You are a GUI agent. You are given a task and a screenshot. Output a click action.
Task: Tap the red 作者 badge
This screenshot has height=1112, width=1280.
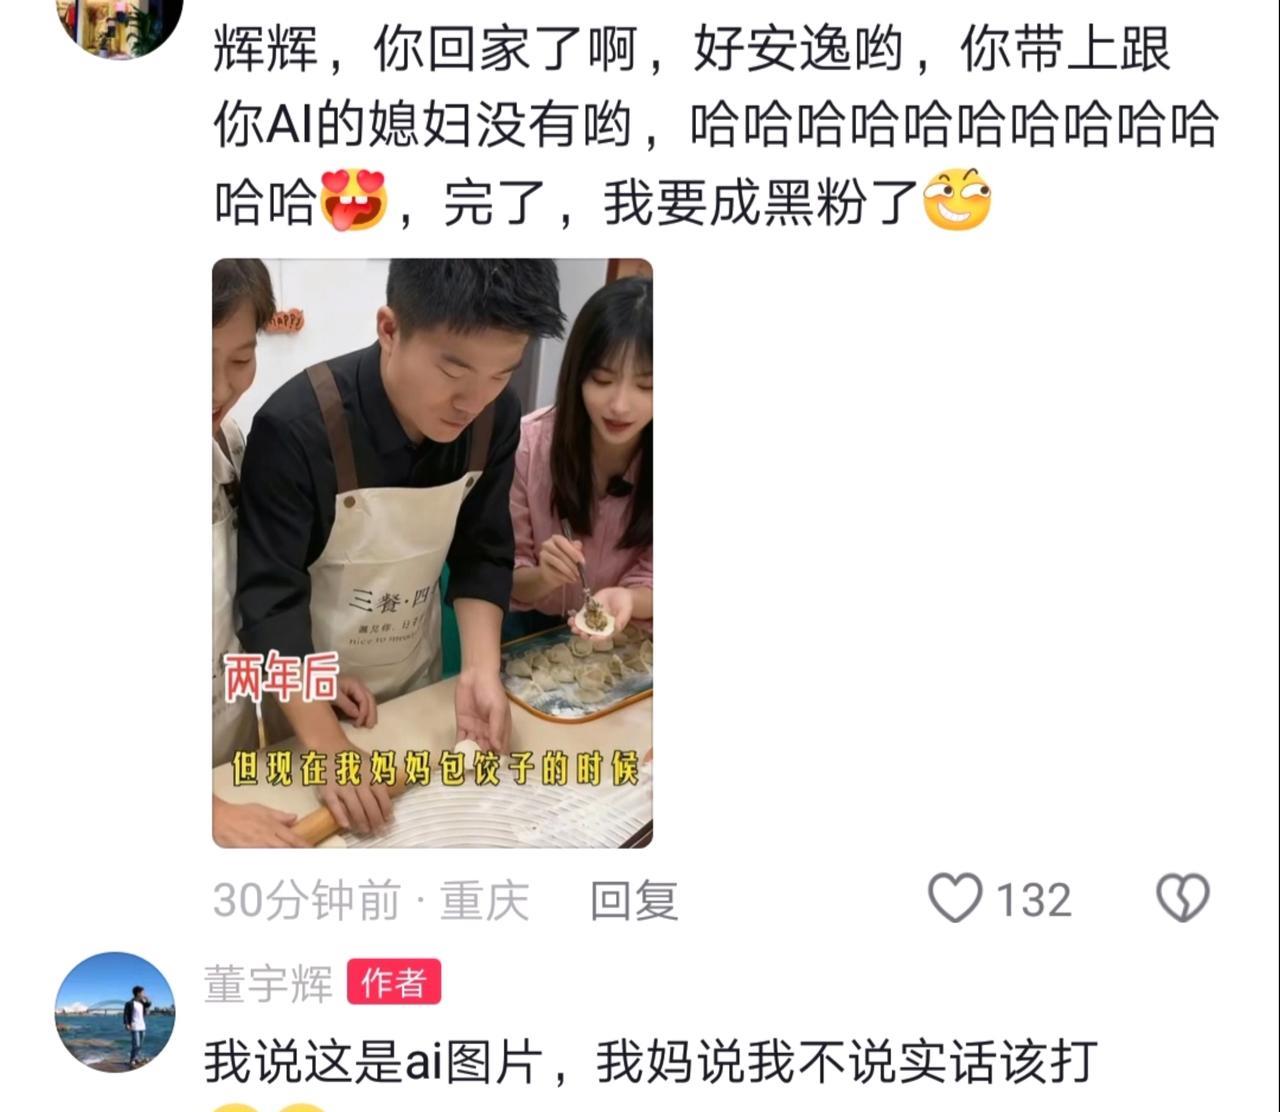(394, 983)
